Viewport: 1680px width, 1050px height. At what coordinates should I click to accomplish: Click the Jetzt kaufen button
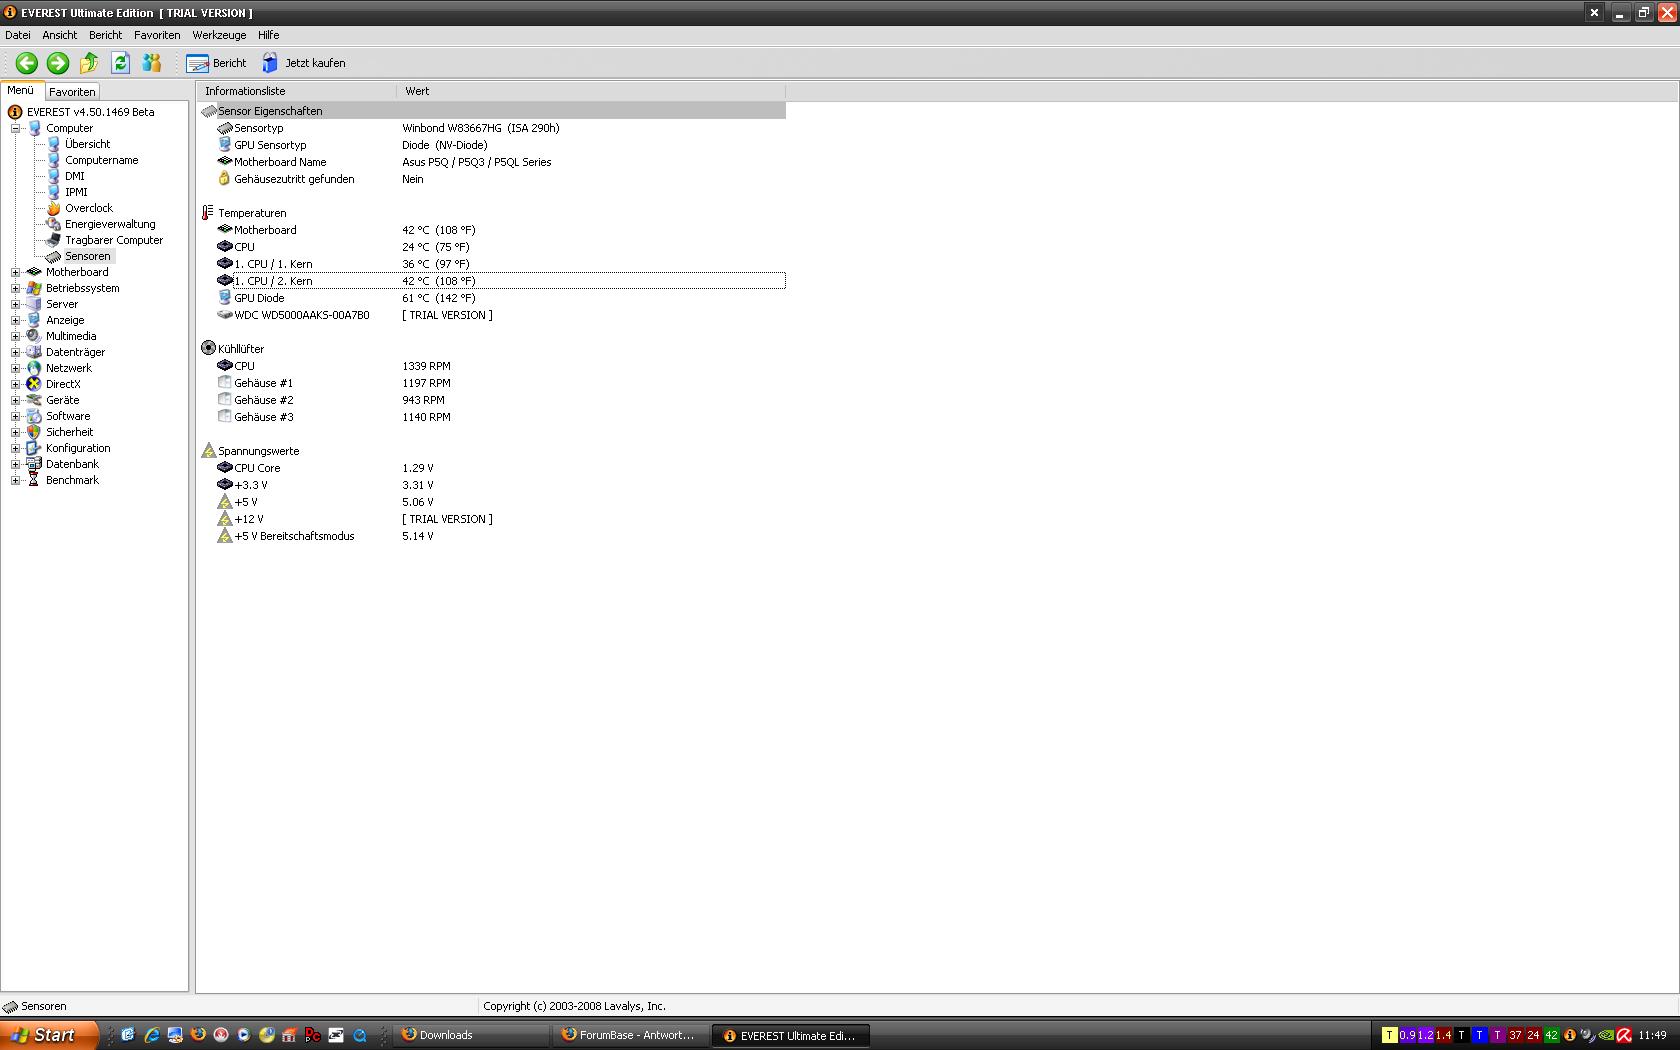click(x=304, y=63)
